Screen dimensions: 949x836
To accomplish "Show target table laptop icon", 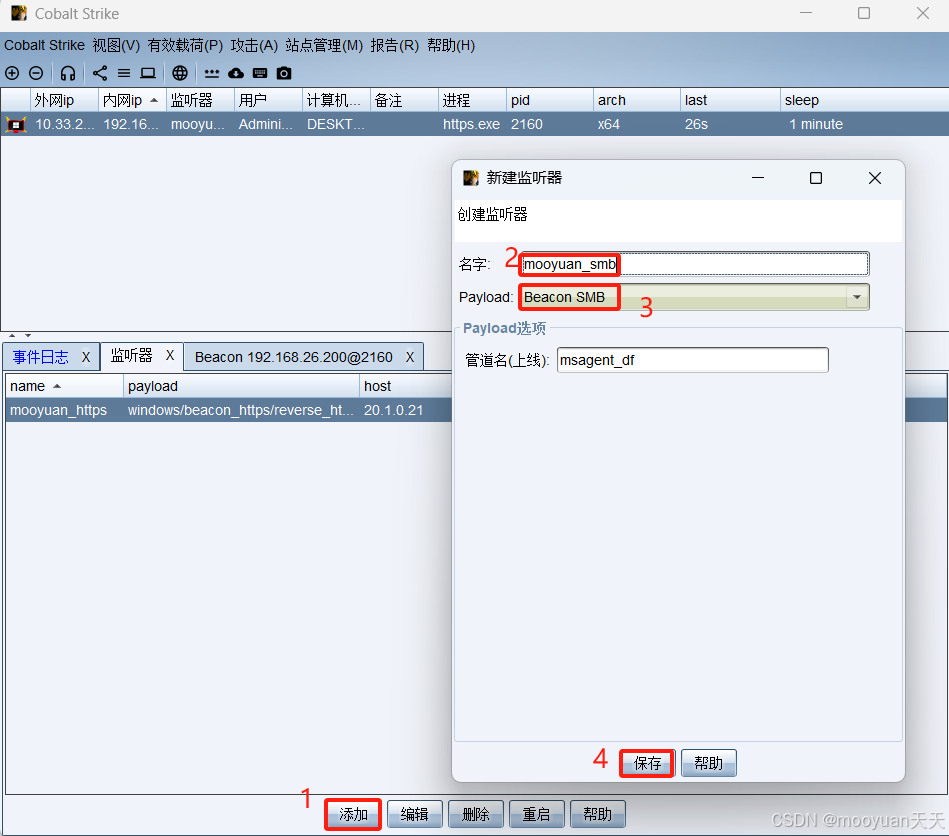I will point(148,73).
